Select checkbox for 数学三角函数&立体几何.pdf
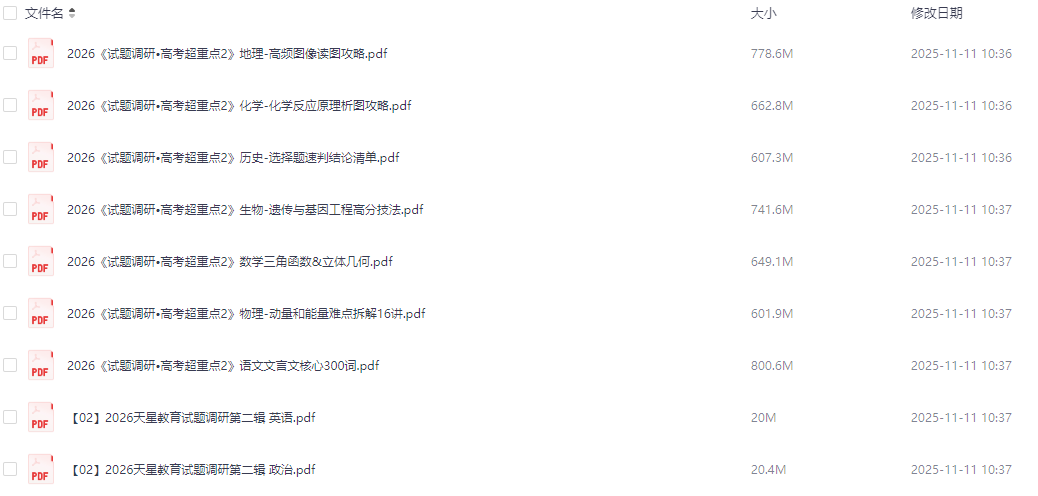 point(10,262)
